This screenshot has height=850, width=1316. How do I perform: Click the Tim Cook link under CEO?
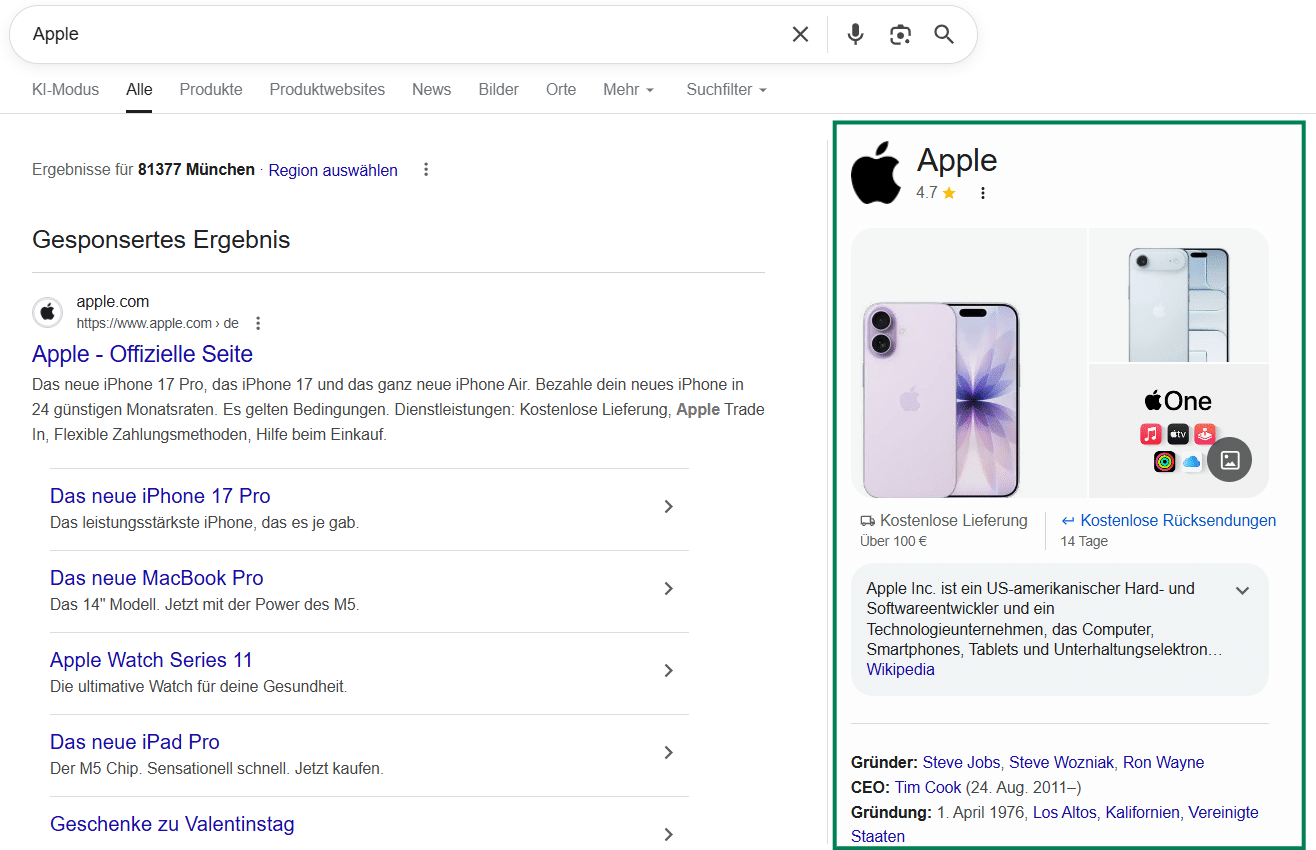(927, 787)
